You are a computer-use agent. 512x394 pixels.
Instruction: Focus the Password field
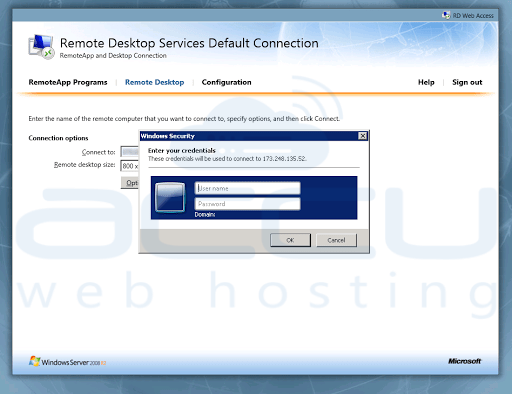[247, 204]
